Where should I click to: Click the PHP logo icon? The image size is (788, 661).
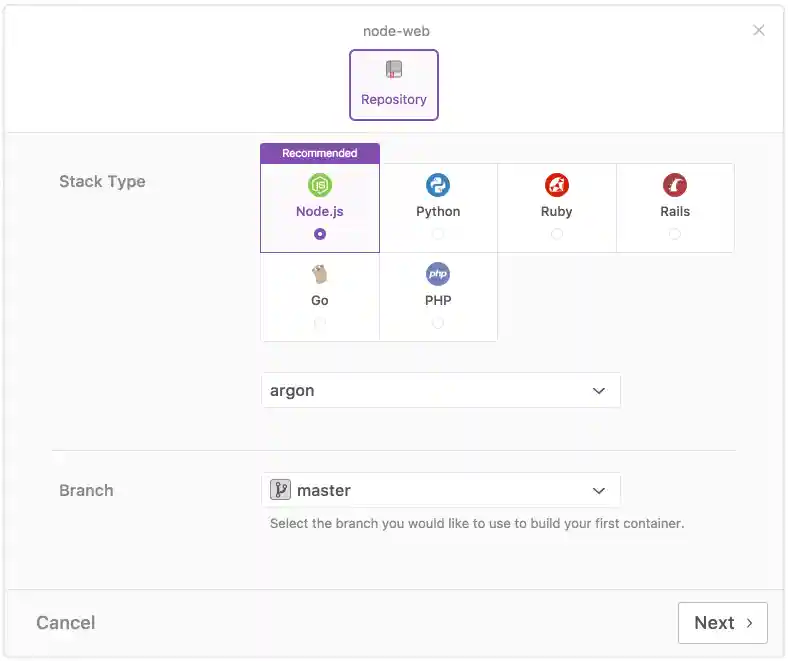coord(438,274)
